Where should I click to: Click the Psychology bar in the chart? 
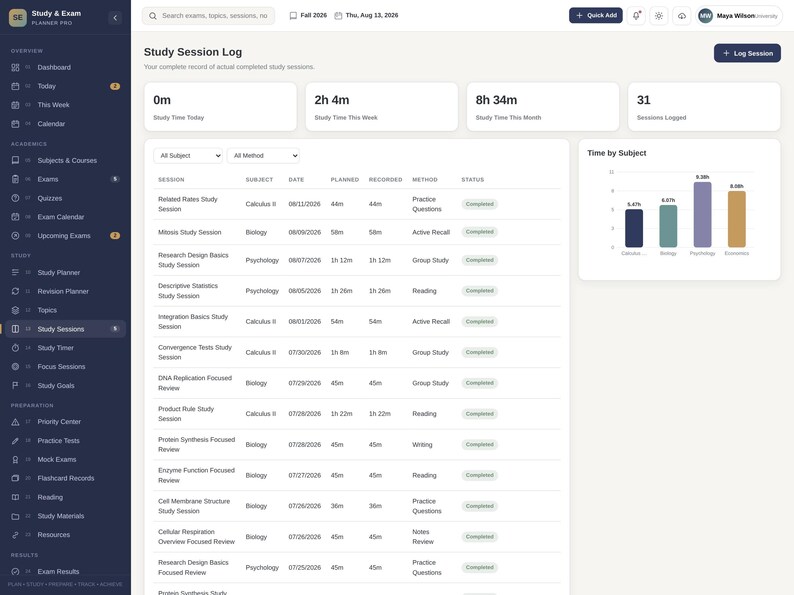click(x=702, y=215)
